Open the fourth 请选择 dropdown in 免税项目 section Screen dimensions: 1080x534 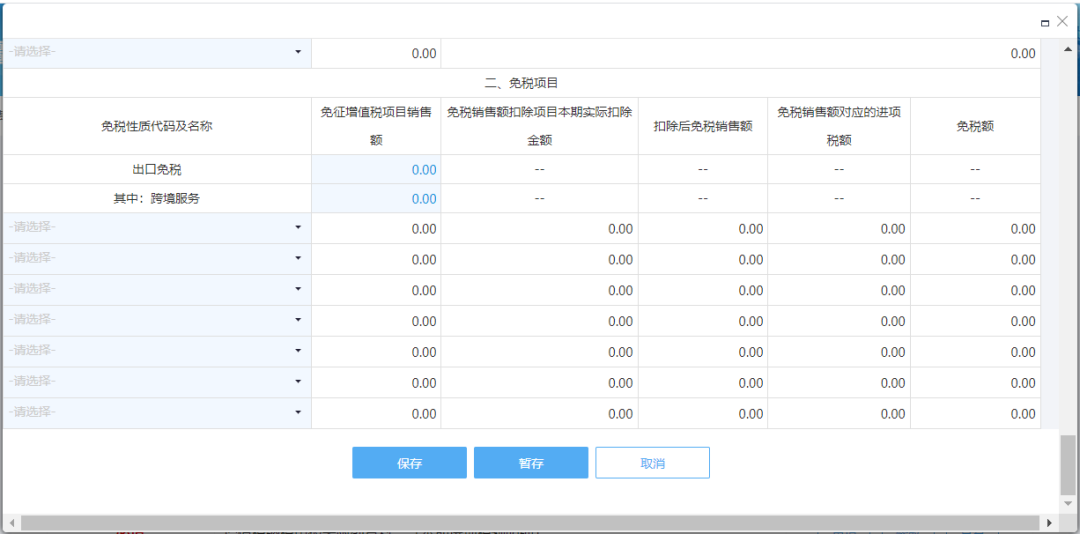(156, 321)
